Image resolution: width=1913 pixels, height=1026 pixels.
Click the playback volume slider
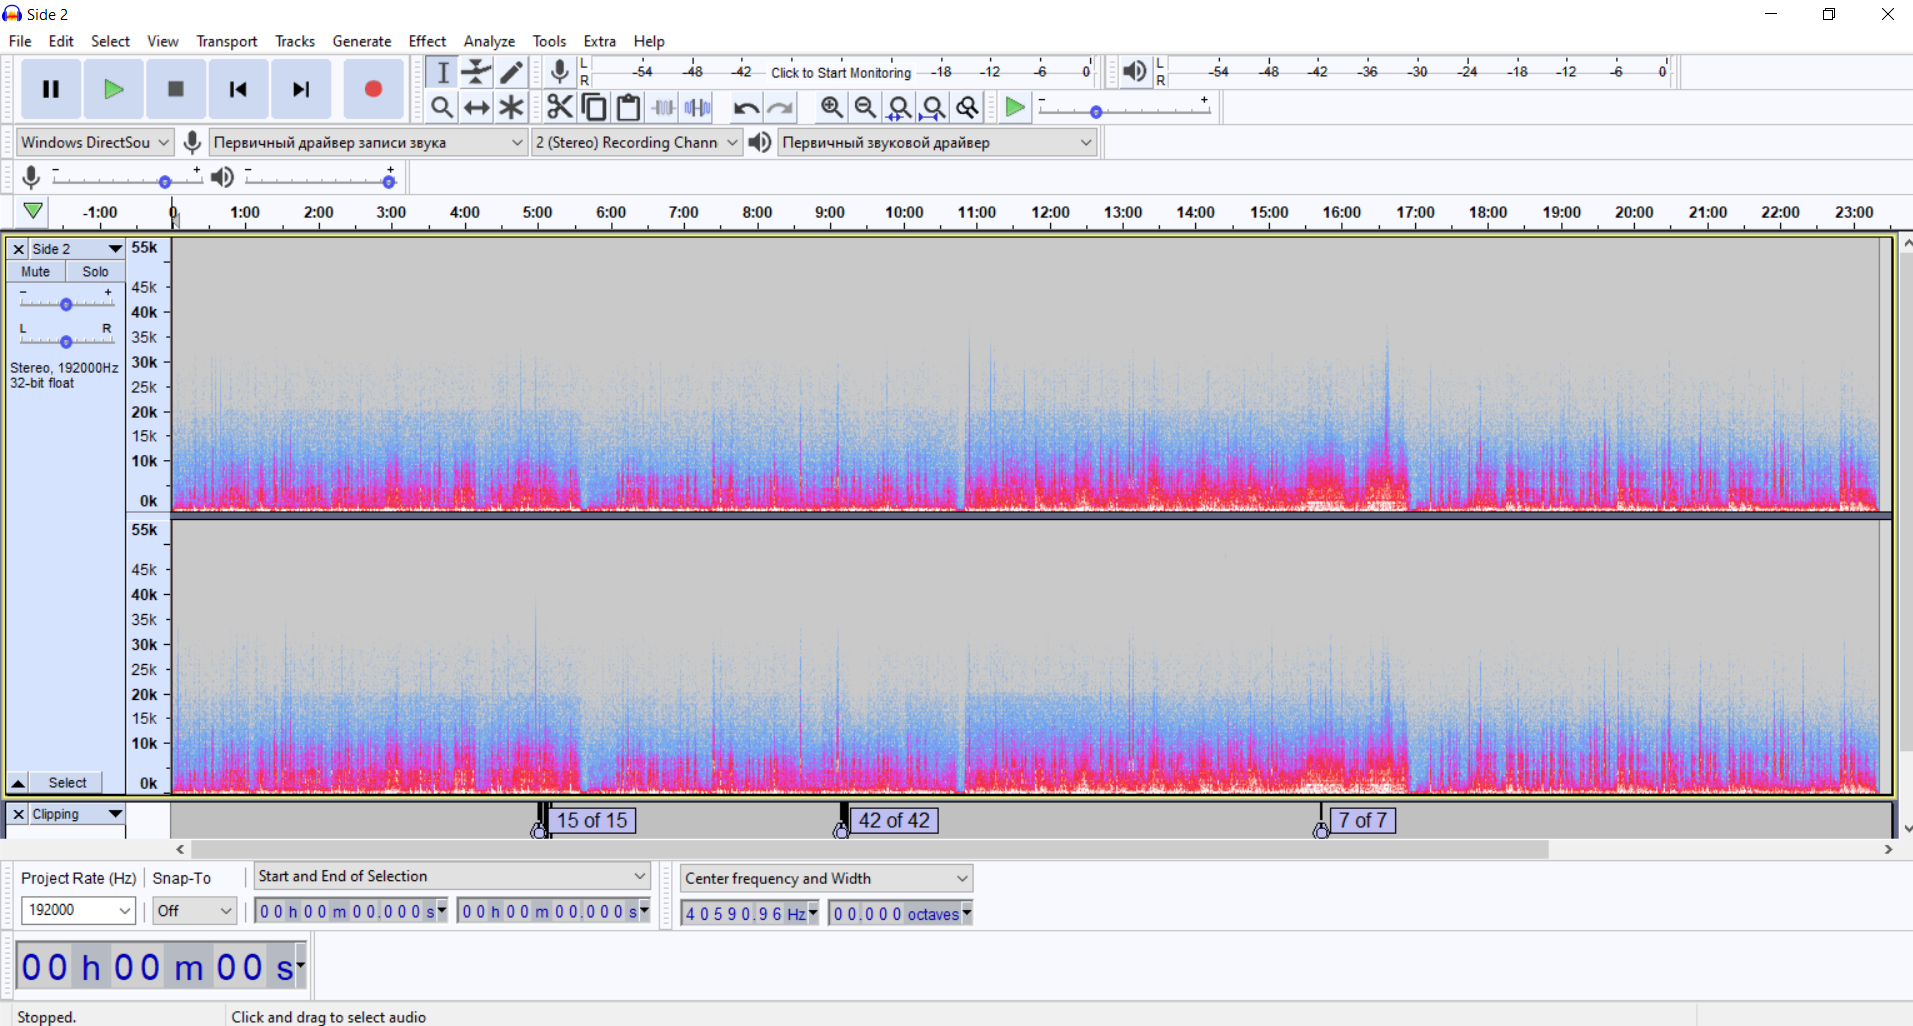320,180
